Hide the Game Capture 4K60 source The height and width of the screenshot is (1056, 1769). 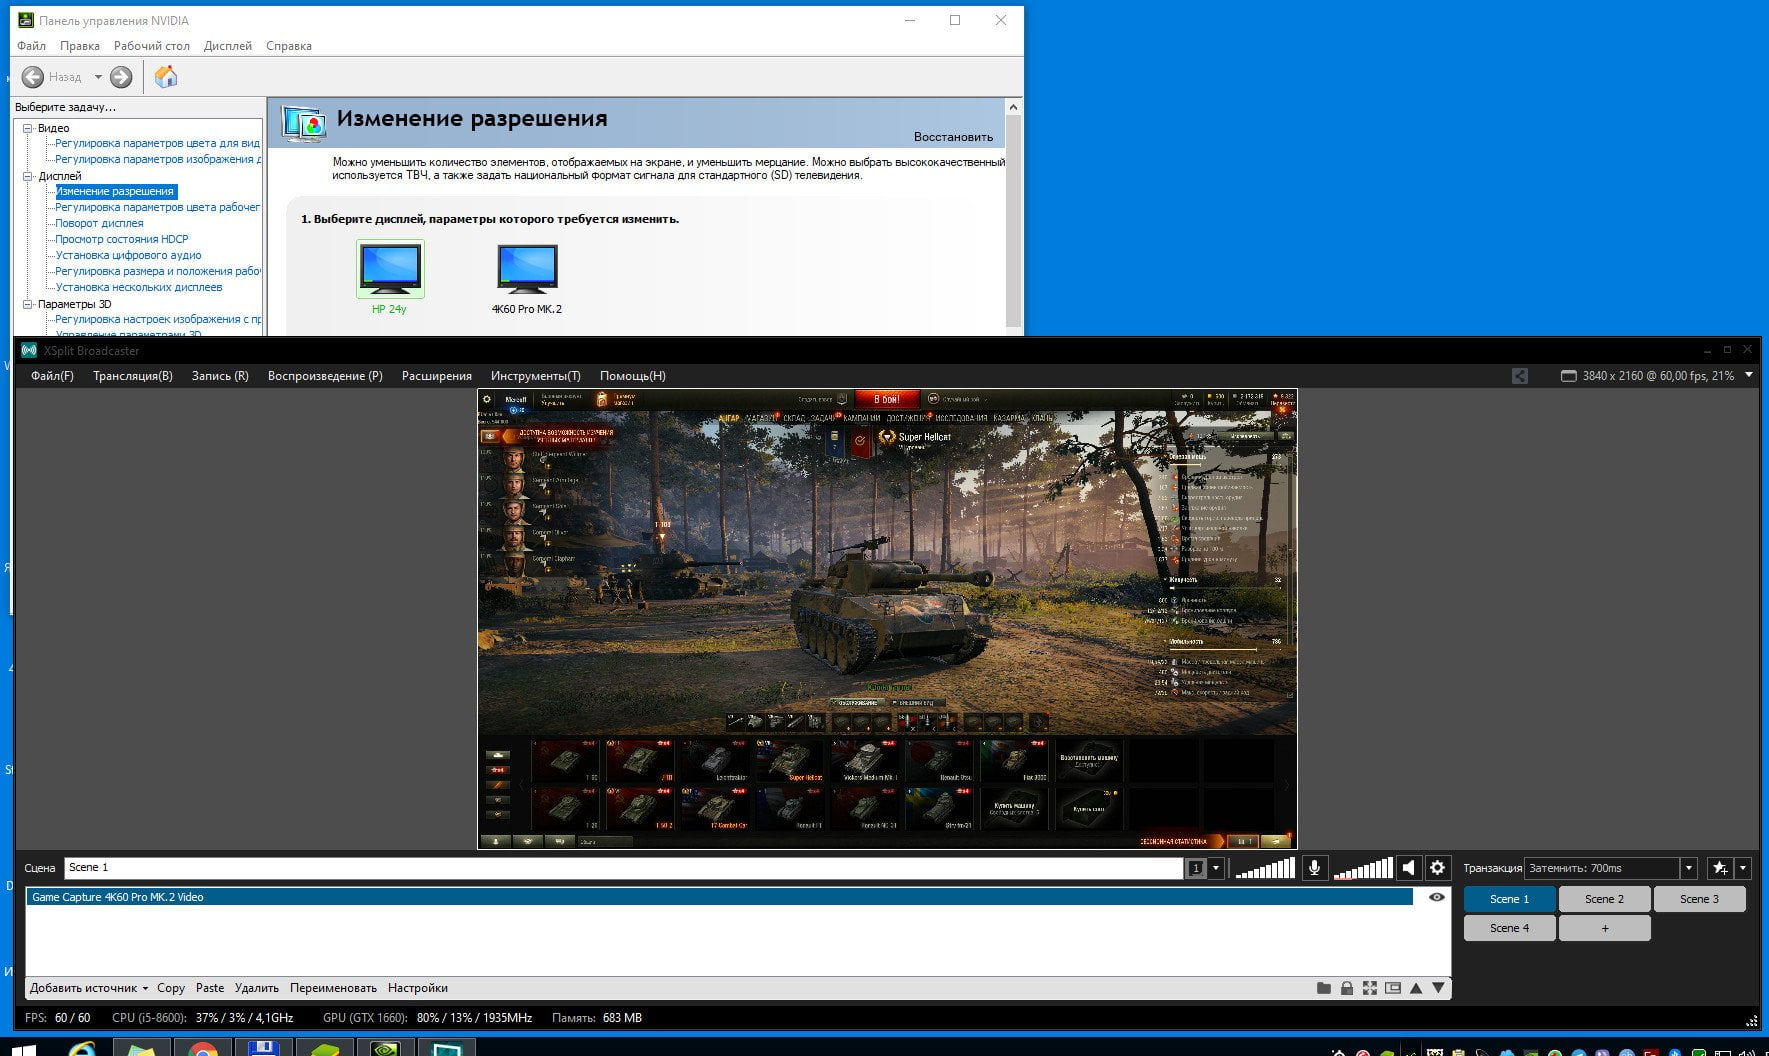1437,897
